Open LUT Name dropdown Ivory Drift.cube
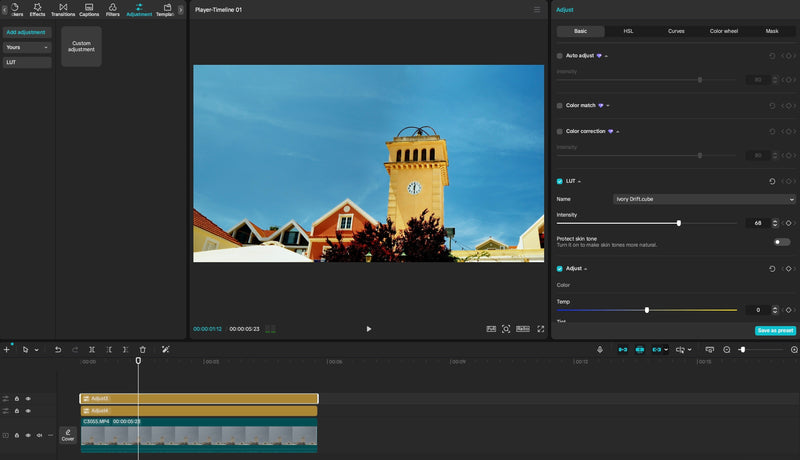The height and width of the screenshot is (460, 800). (704, 199)
